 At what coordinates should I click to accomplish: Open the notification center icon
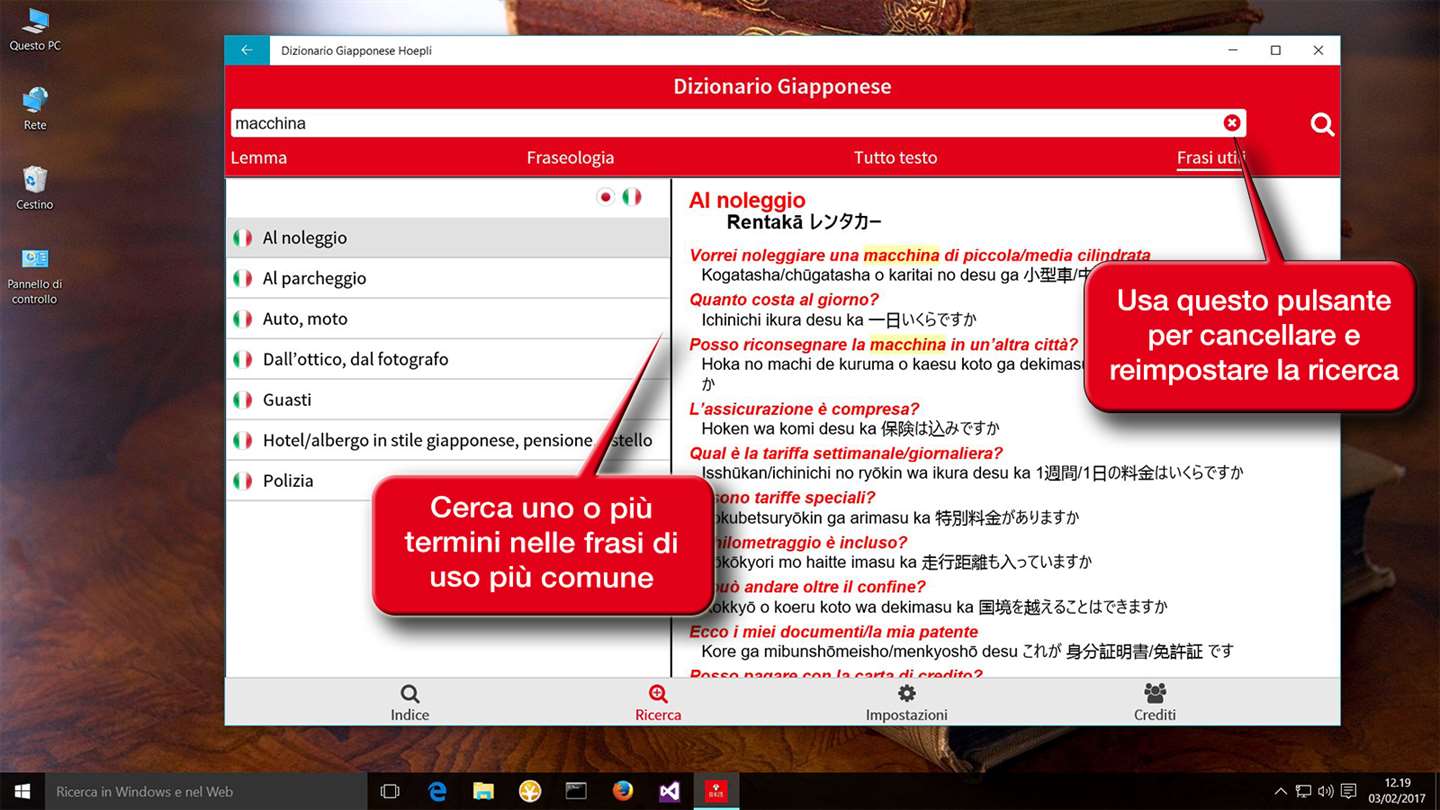click(1349, 791)
